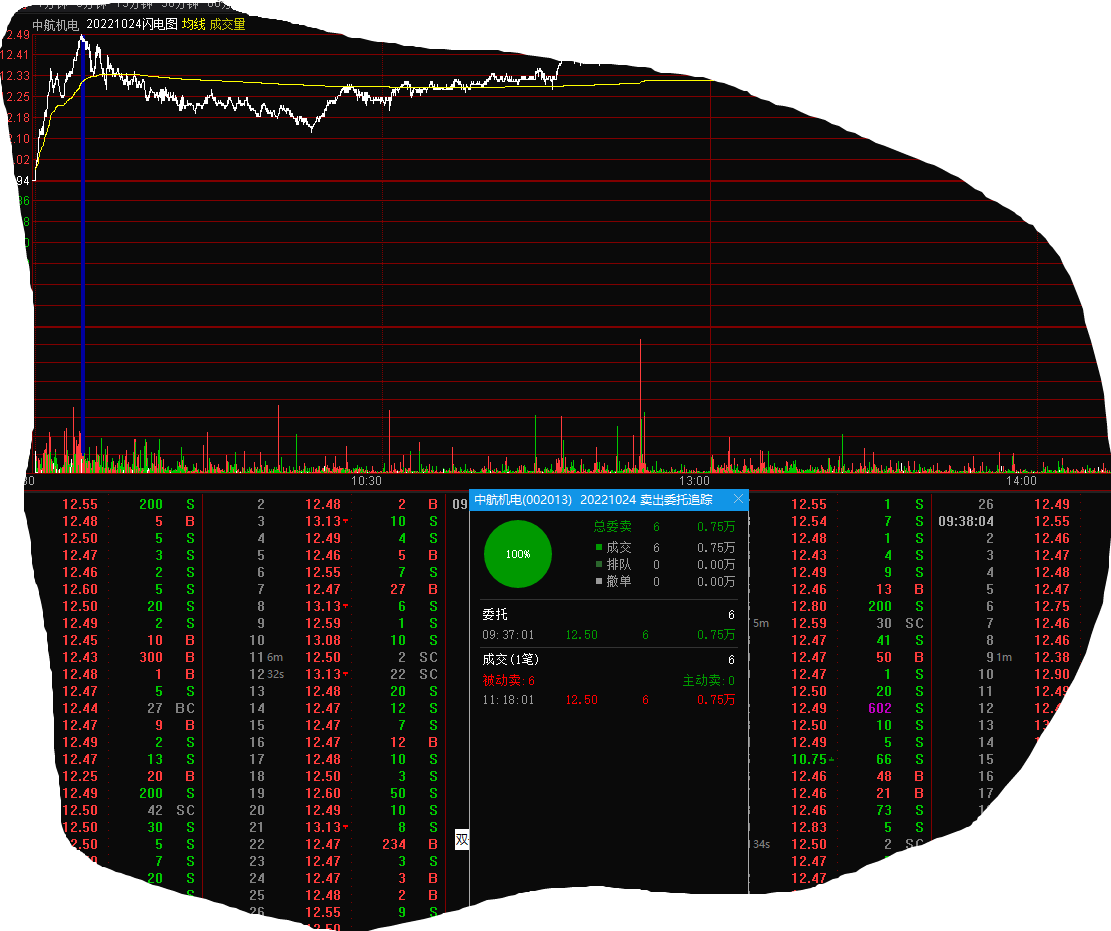
Task: Click the 排队 legend square marker
Action: [598, 564]
